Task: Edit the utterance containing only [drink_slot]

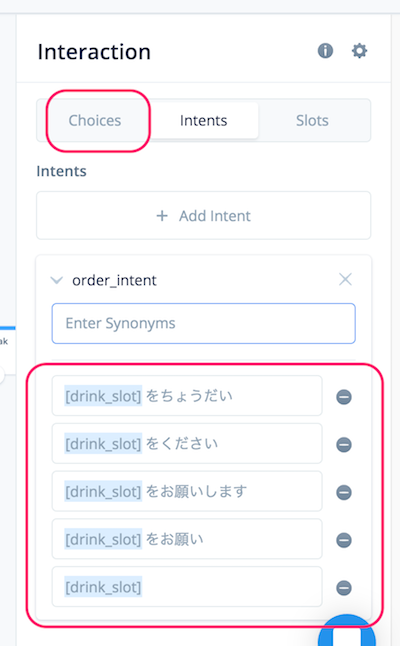Action: (187, 587)
